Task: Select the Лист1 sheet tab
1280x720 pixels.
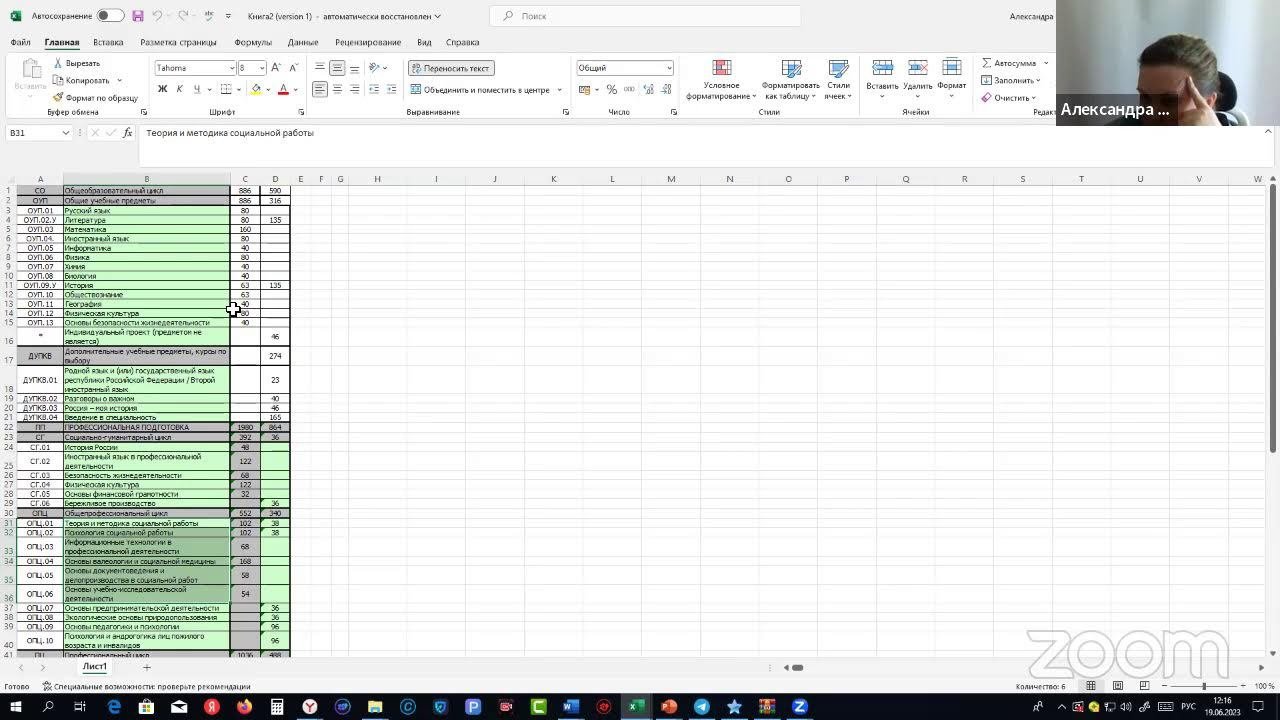Action: tap(95, 667)
